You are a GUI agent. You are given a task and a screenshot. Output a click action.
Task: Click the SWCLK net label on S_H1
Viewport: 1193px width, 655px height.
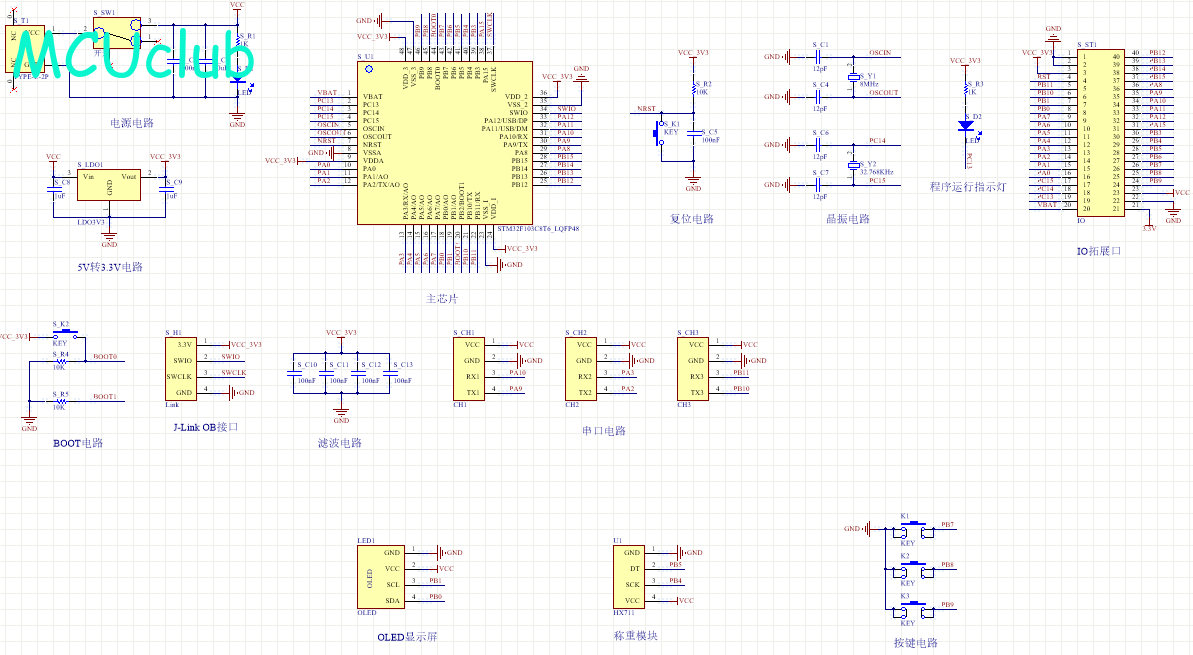pos(234,373)
